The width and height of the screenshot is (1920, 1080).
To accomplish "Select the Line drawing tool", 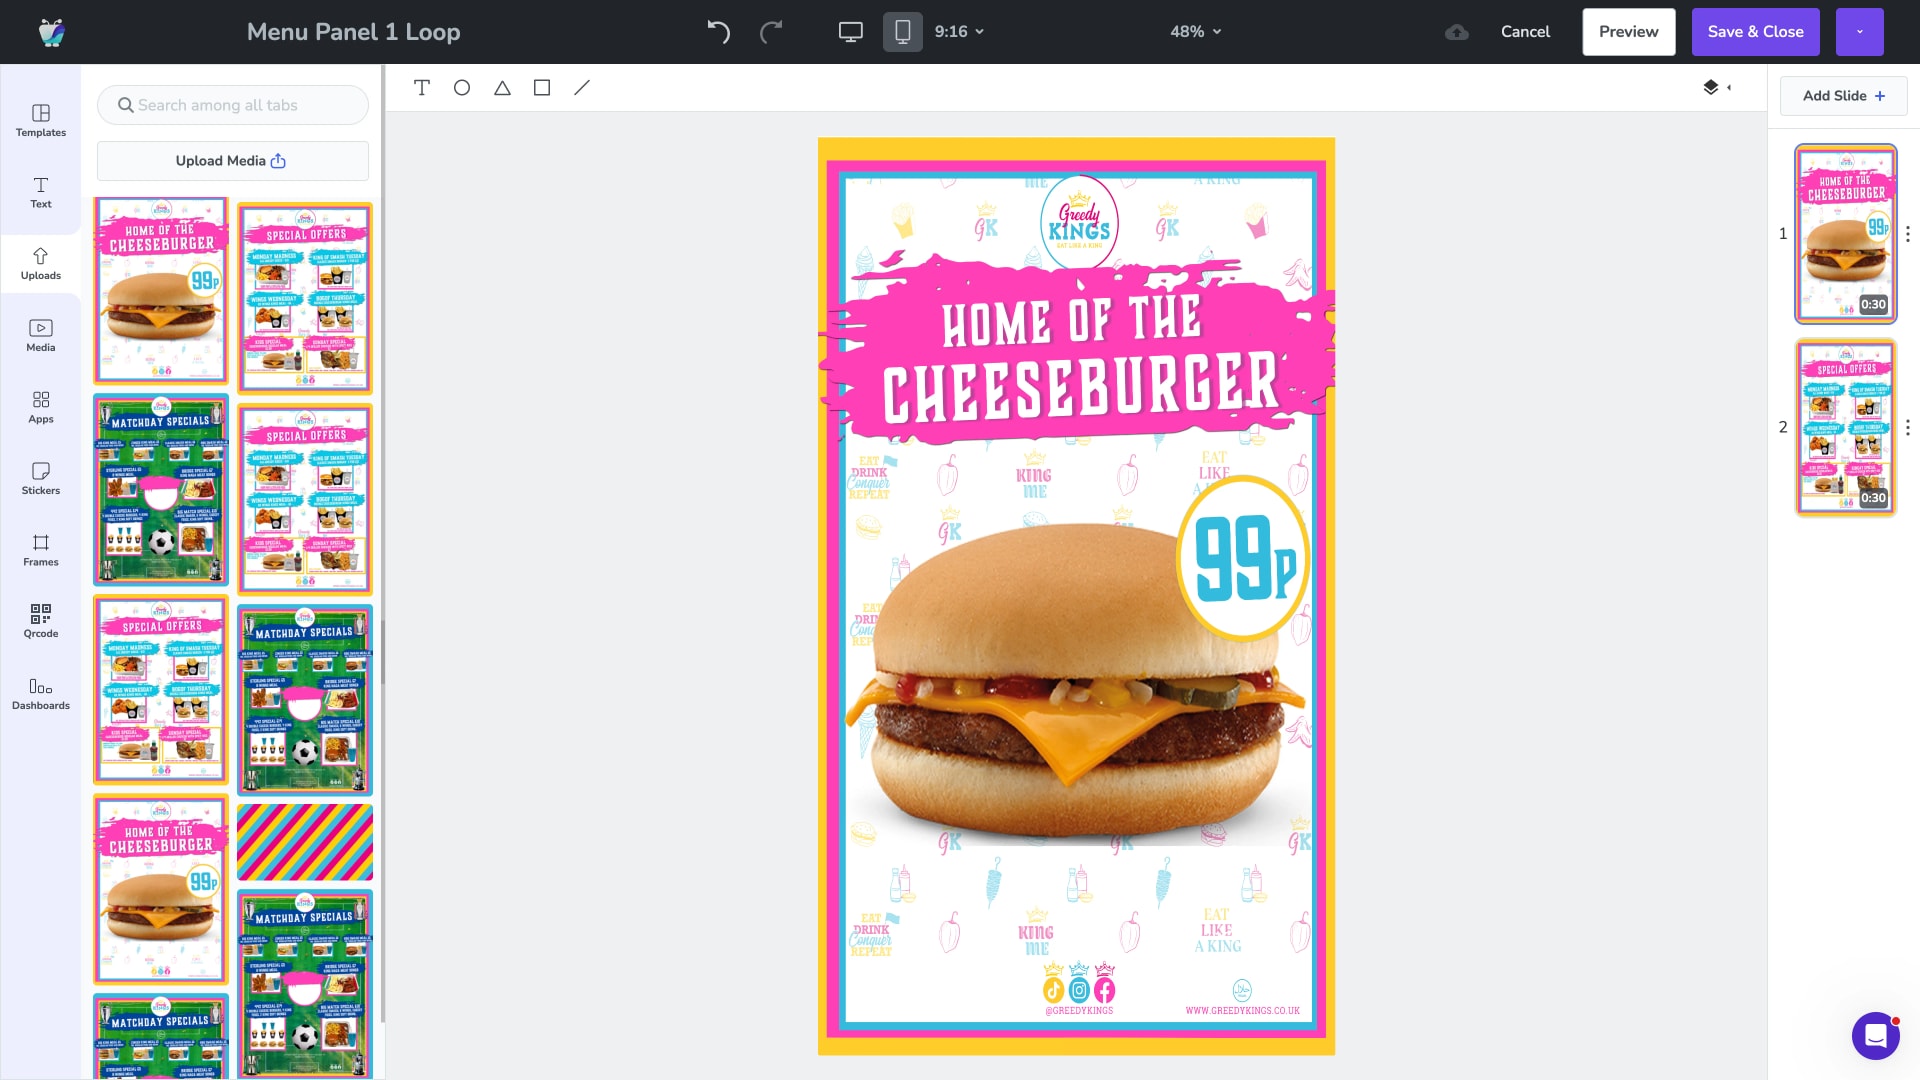I will coord(582,88).
